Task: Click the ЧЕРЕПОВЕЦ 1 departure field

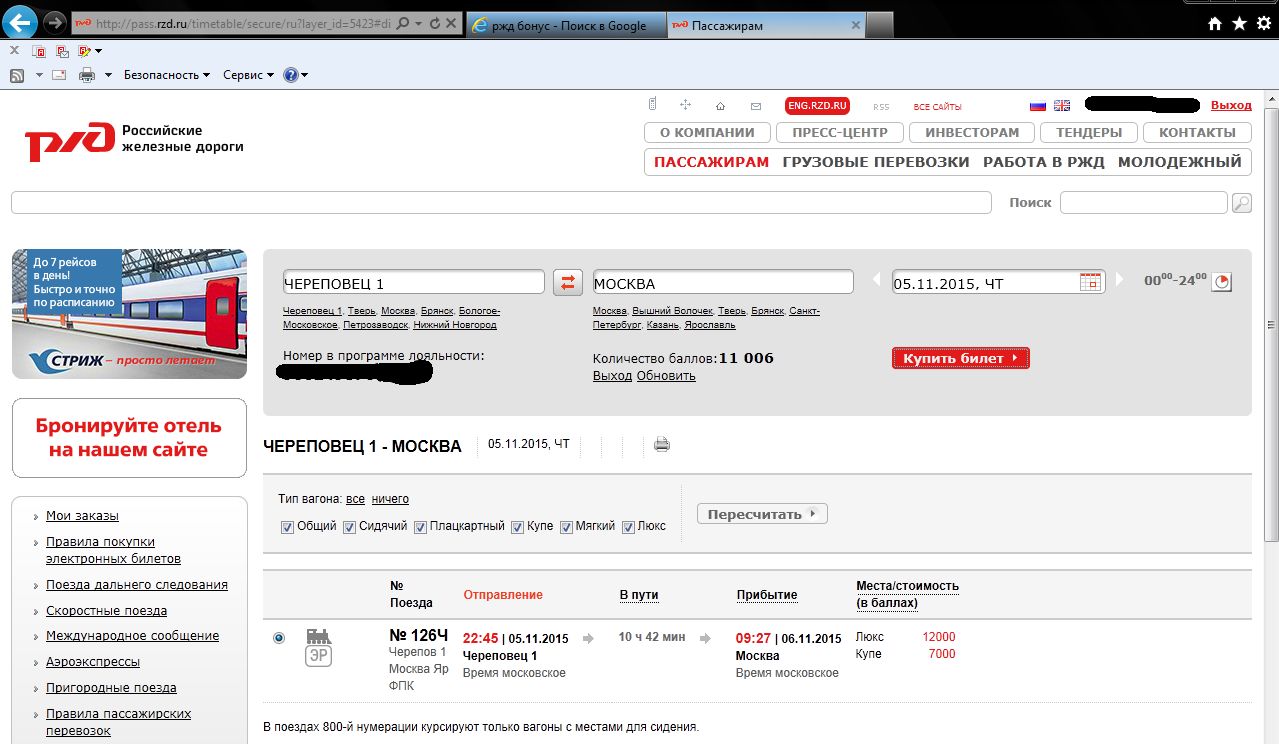Action: click(413, 283)
